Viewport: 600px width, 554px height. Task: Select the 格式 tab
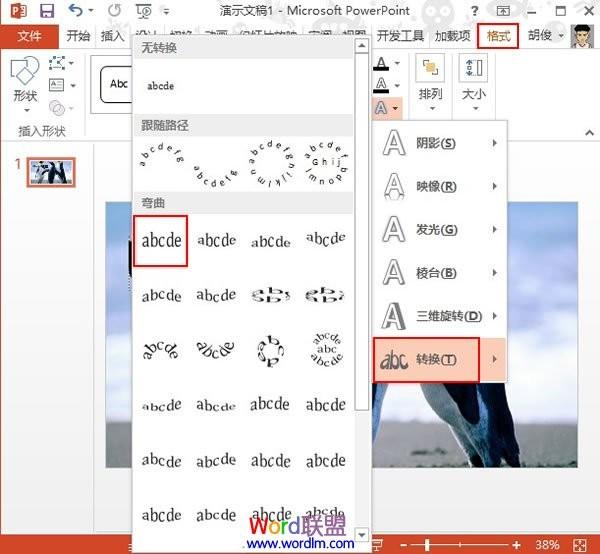[498, 36]
